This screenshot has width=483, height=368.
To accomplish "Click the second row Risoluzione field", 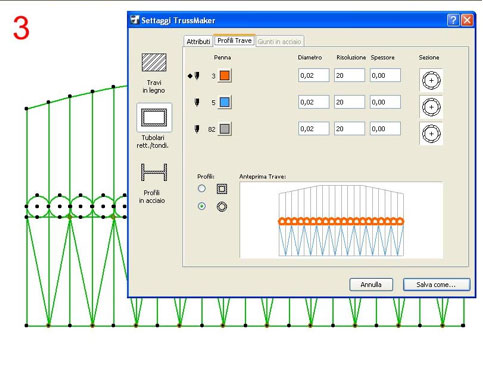I will pyautogui.click(x=349, y=102).
